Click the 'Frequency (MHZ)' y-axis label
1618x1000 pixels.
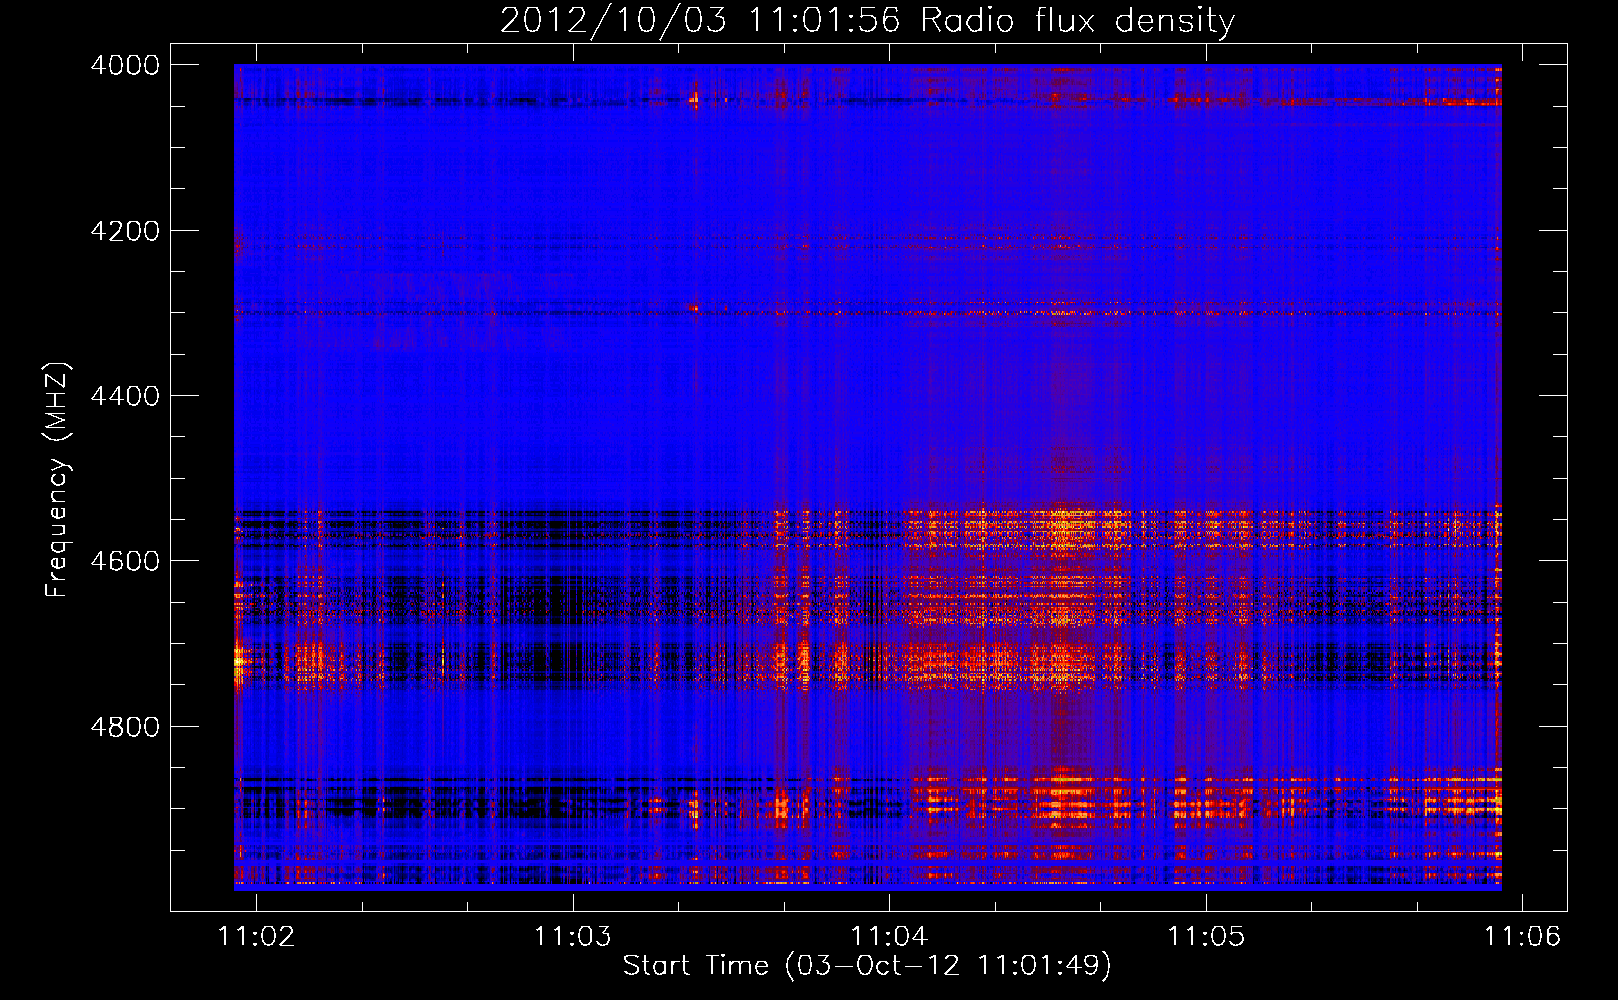pos(58,479)
